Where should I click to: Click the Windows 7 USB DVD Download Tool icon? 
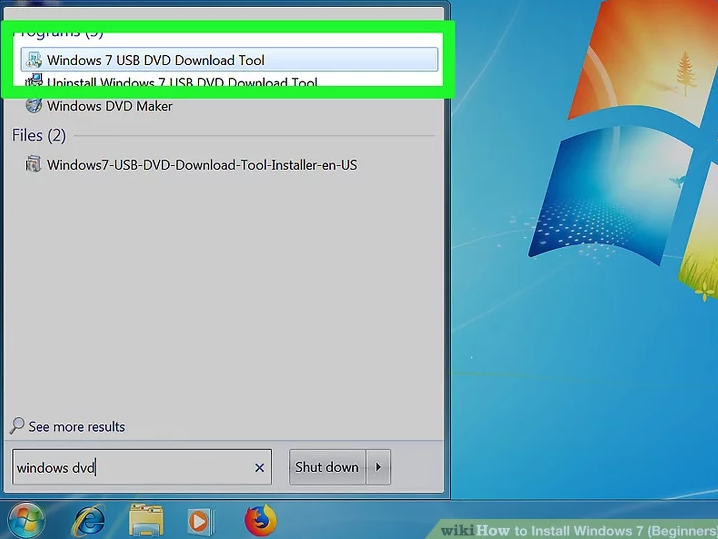(34, 60)
